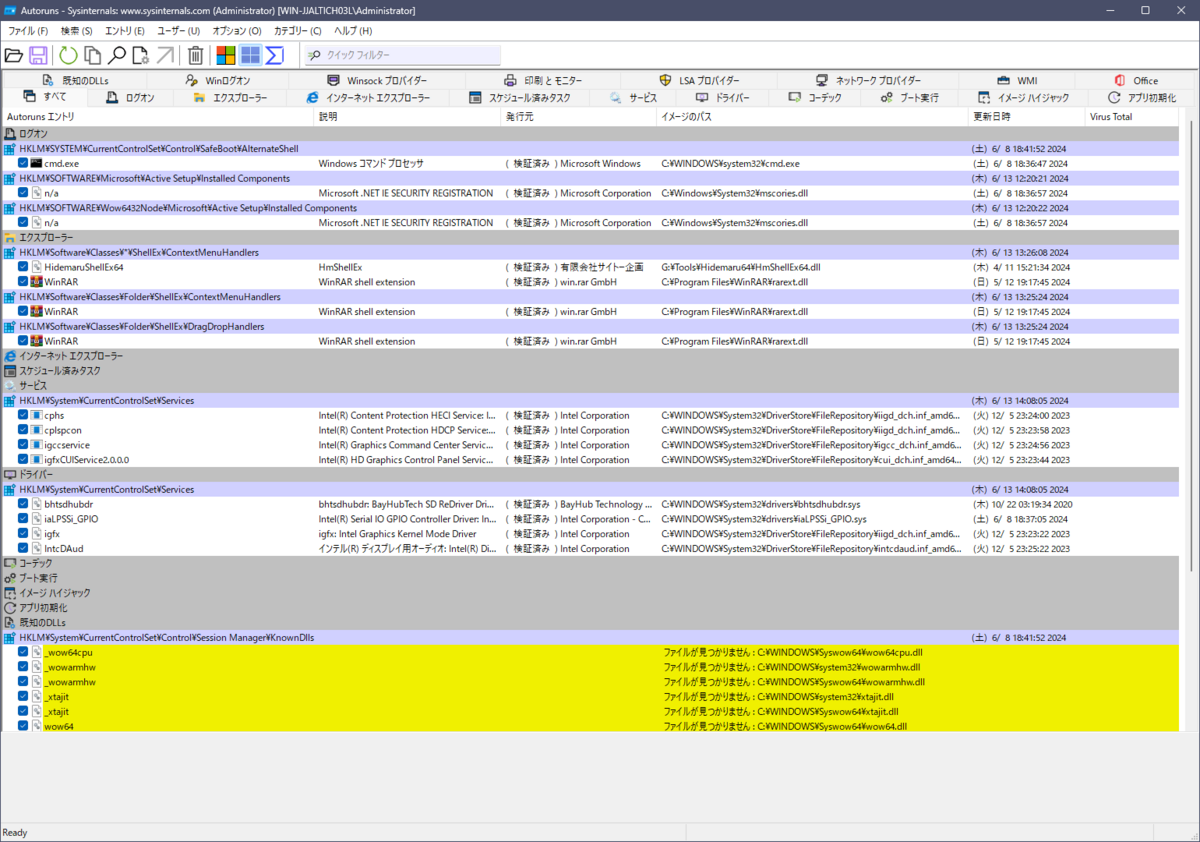The height and width of the screenshot is (842, 1200).
Task: Uncheck the igfxCUIService2.0.0.0 checkbox
Action: 23,460
